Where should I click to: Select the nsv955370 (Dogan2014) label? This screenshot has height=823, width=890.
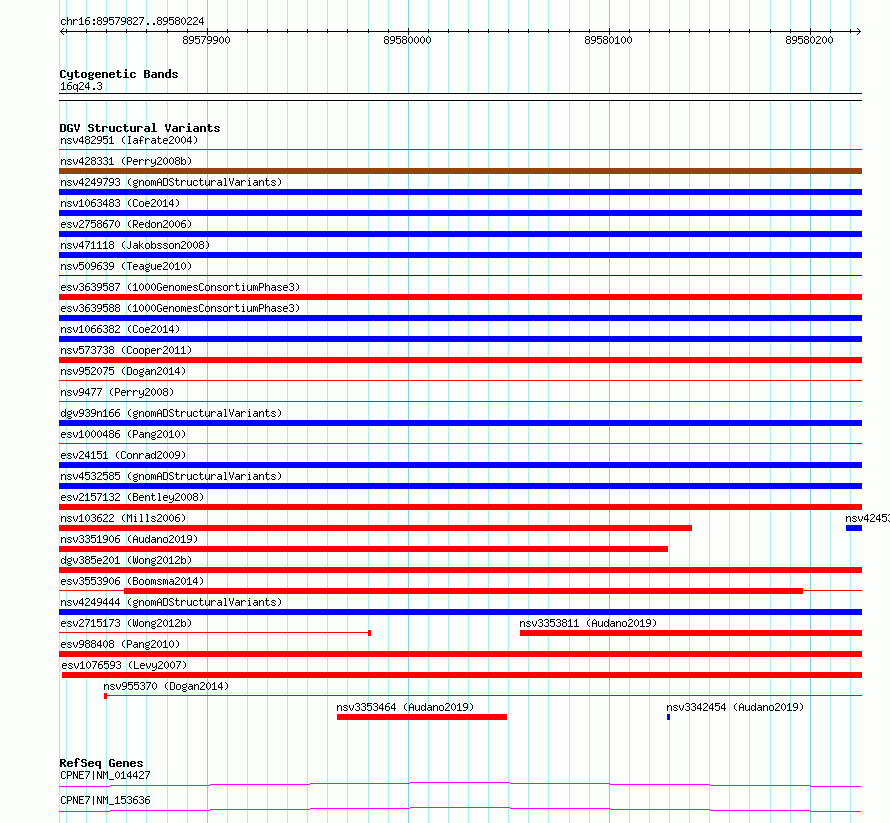tap(166, 686)
